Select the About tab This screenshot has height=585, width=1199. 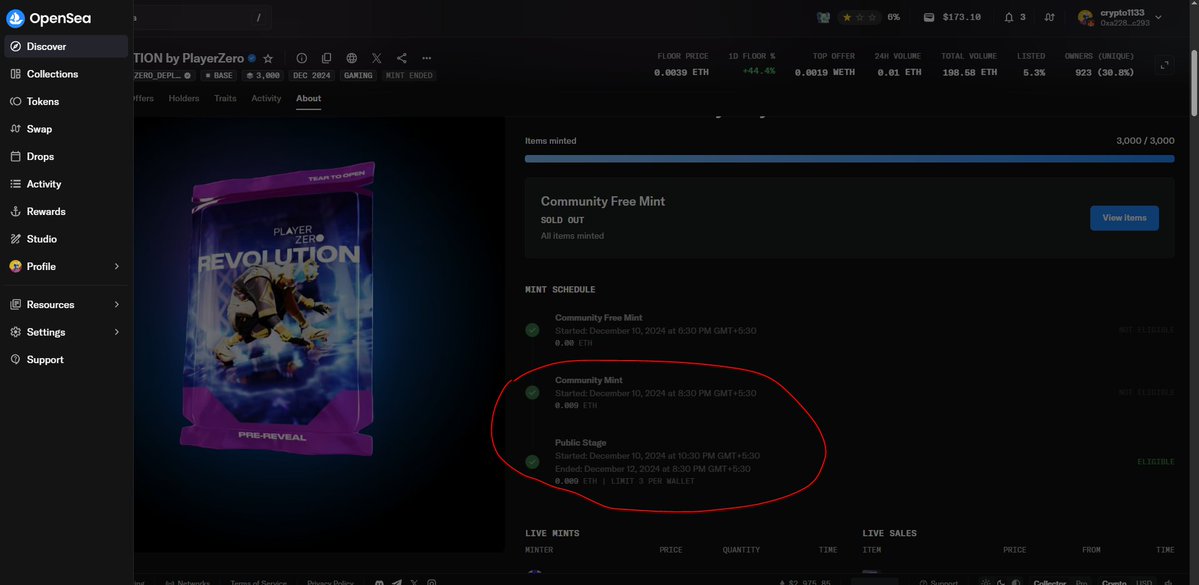[x=309, y=99]
